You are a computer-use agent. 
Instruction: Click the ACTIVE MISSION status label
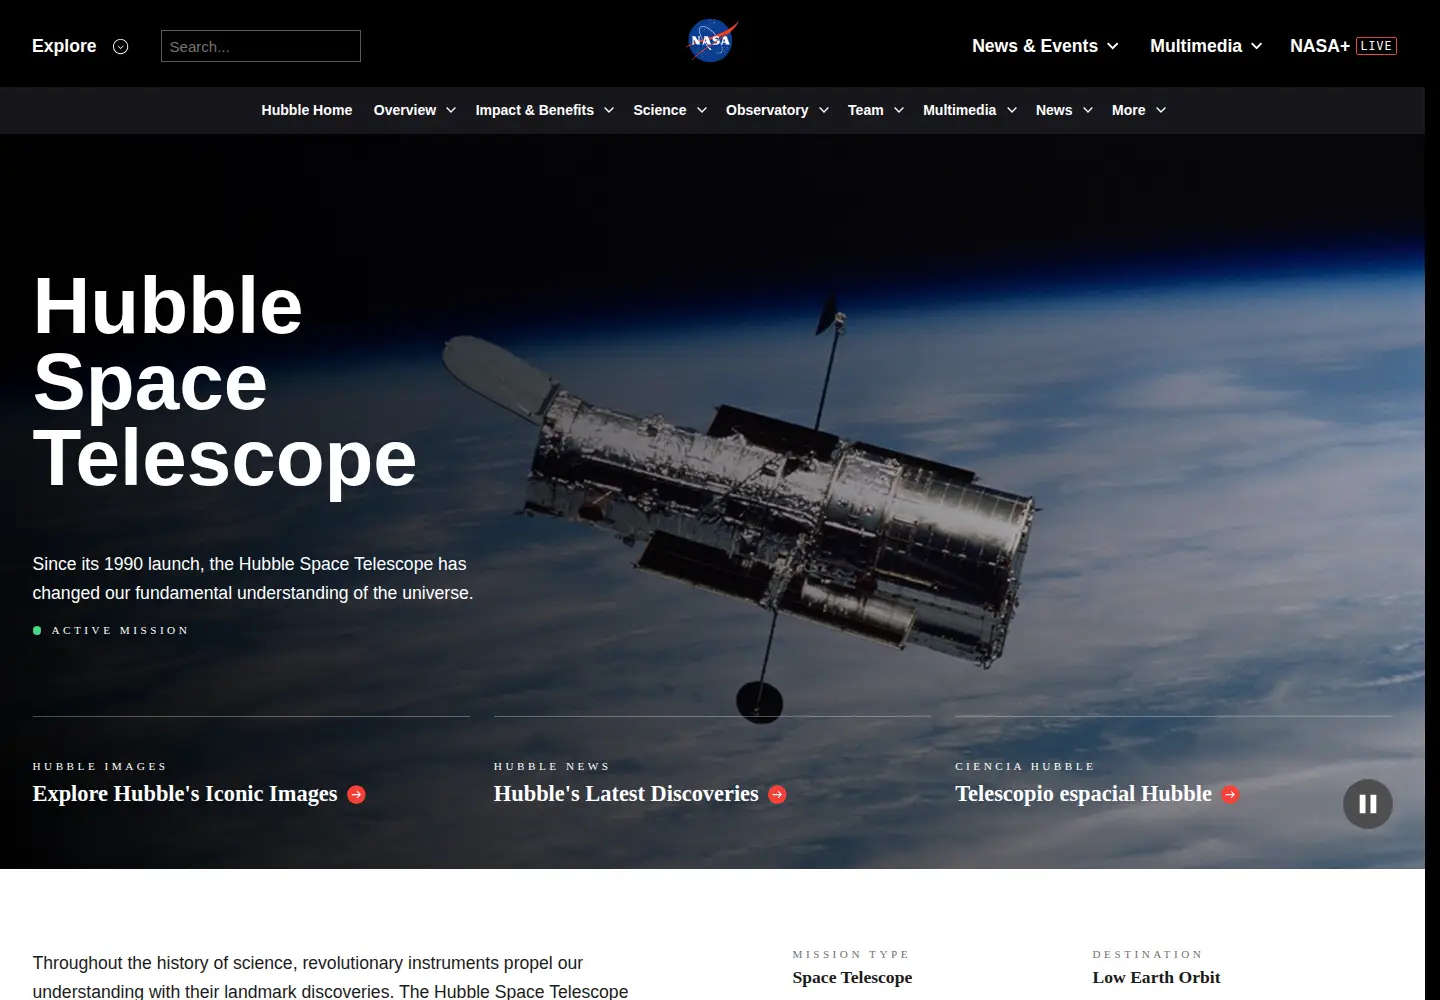[120, 631]
